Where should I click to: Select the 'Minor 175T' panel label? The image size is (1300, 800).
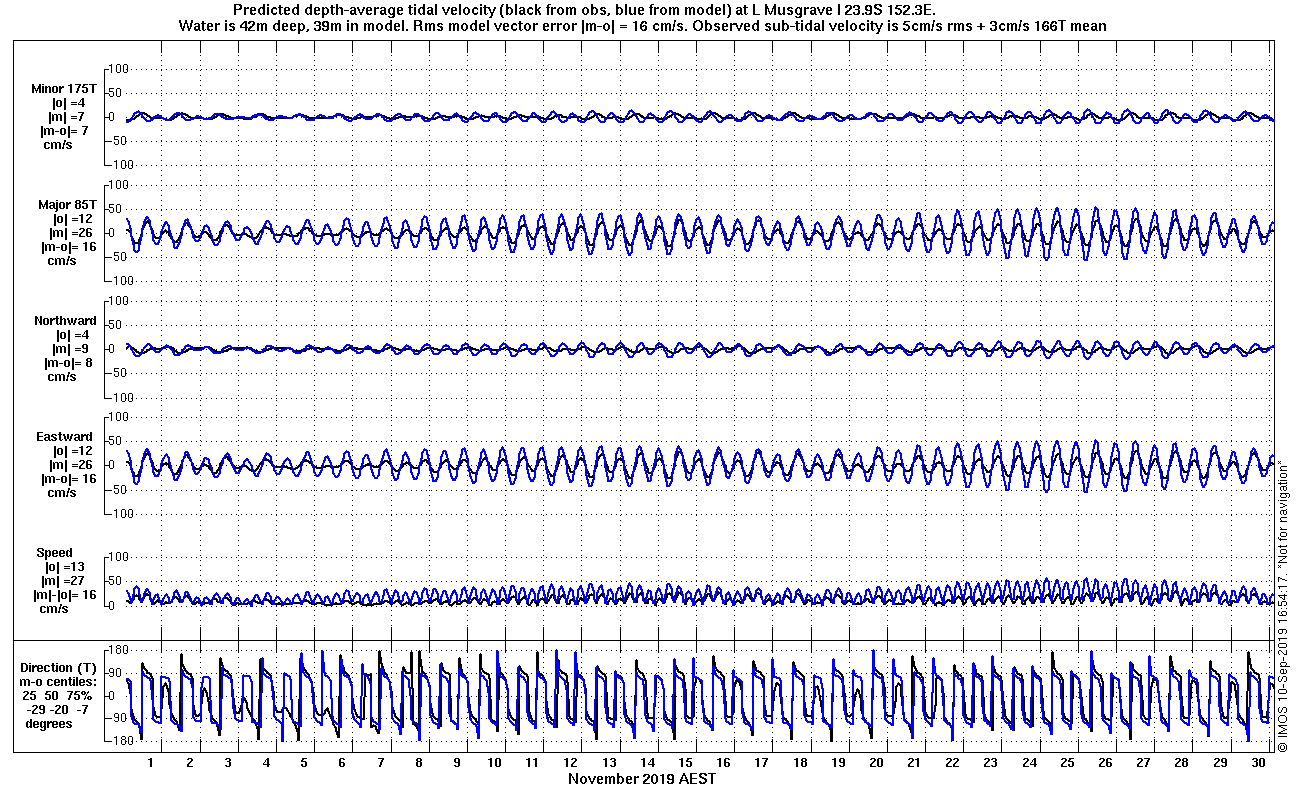(64, 89)
